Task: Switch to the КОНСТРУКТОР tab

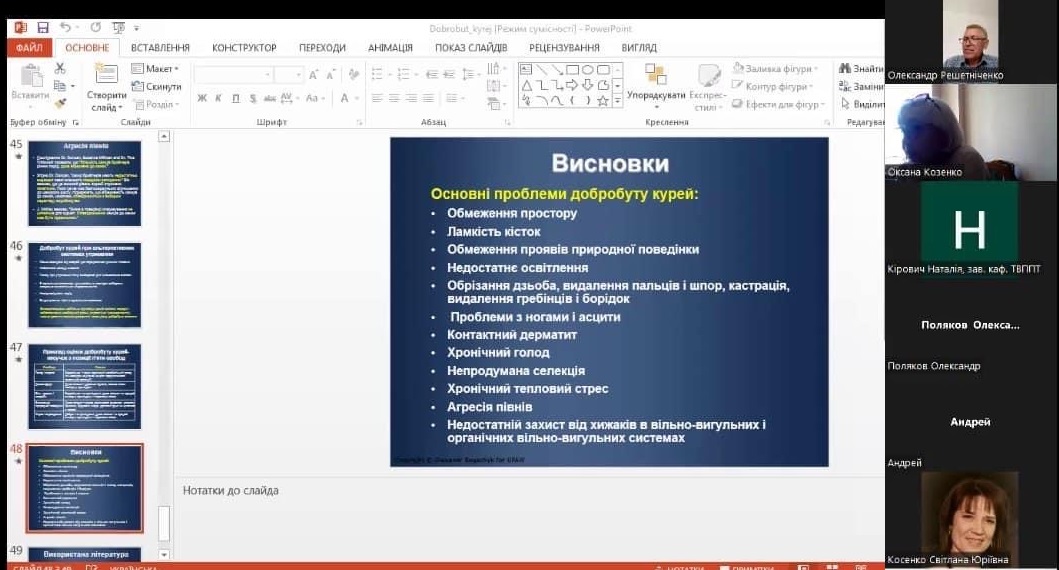Action: point(244,47)
